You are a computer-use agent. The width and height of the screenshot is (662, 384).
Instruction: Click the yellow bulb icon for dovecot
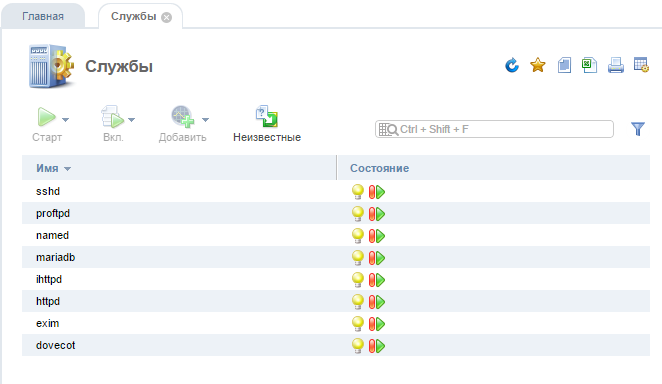358,345
